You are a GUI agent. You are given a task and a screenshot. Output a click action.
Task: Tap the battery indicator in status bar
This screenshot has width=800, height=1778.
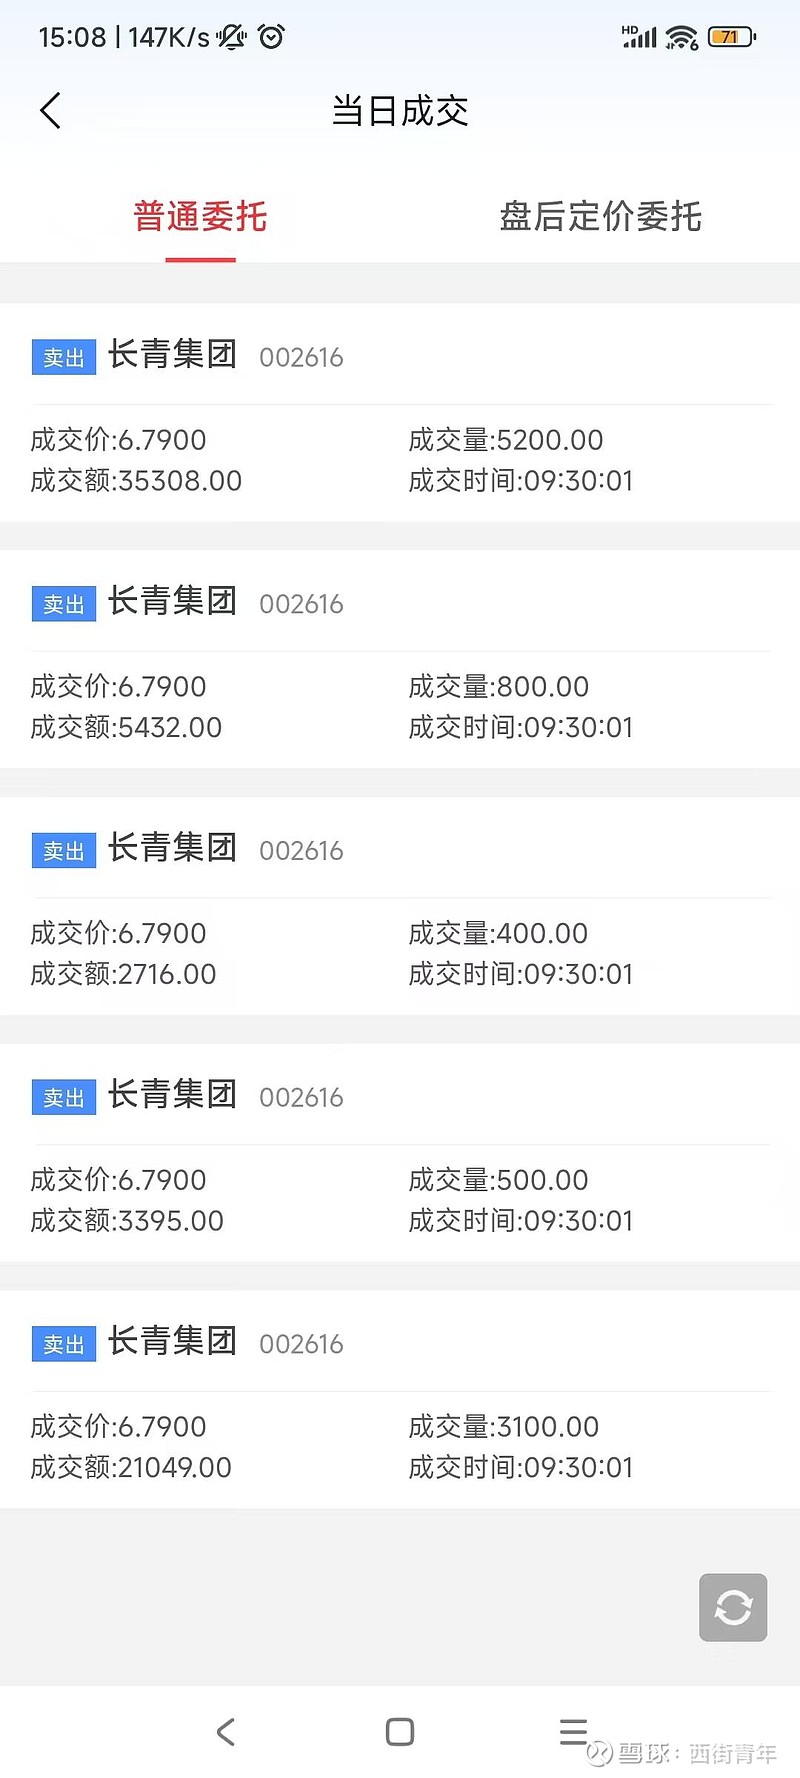click(731, 38)
